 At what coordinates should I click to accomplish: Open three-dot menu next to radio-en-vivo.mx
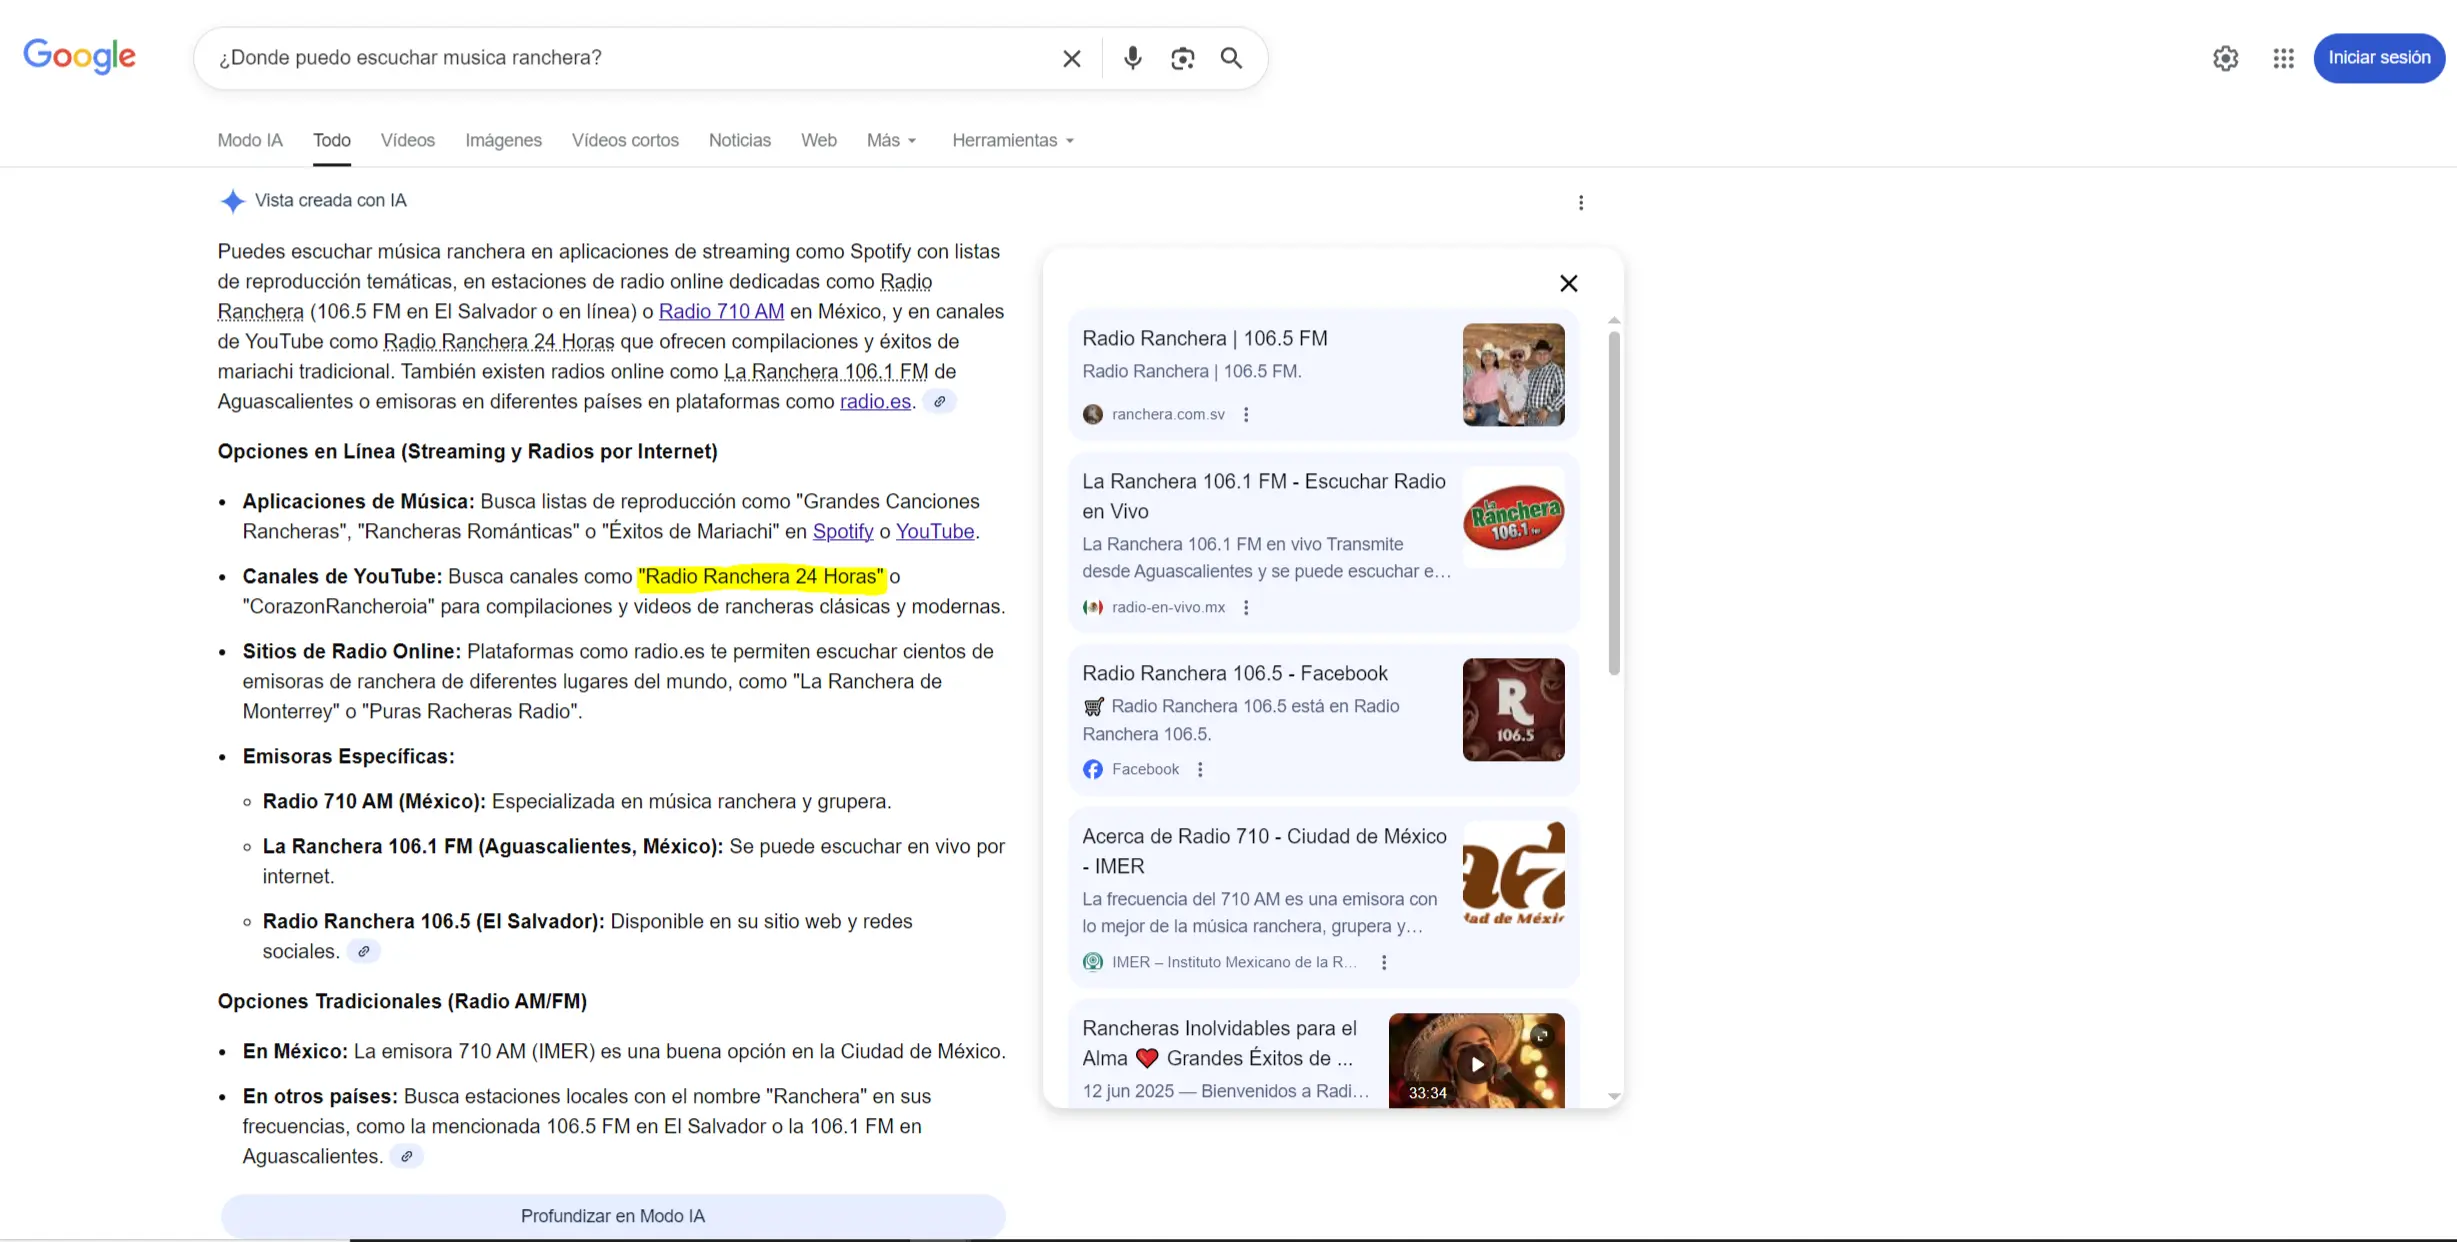1246,607
